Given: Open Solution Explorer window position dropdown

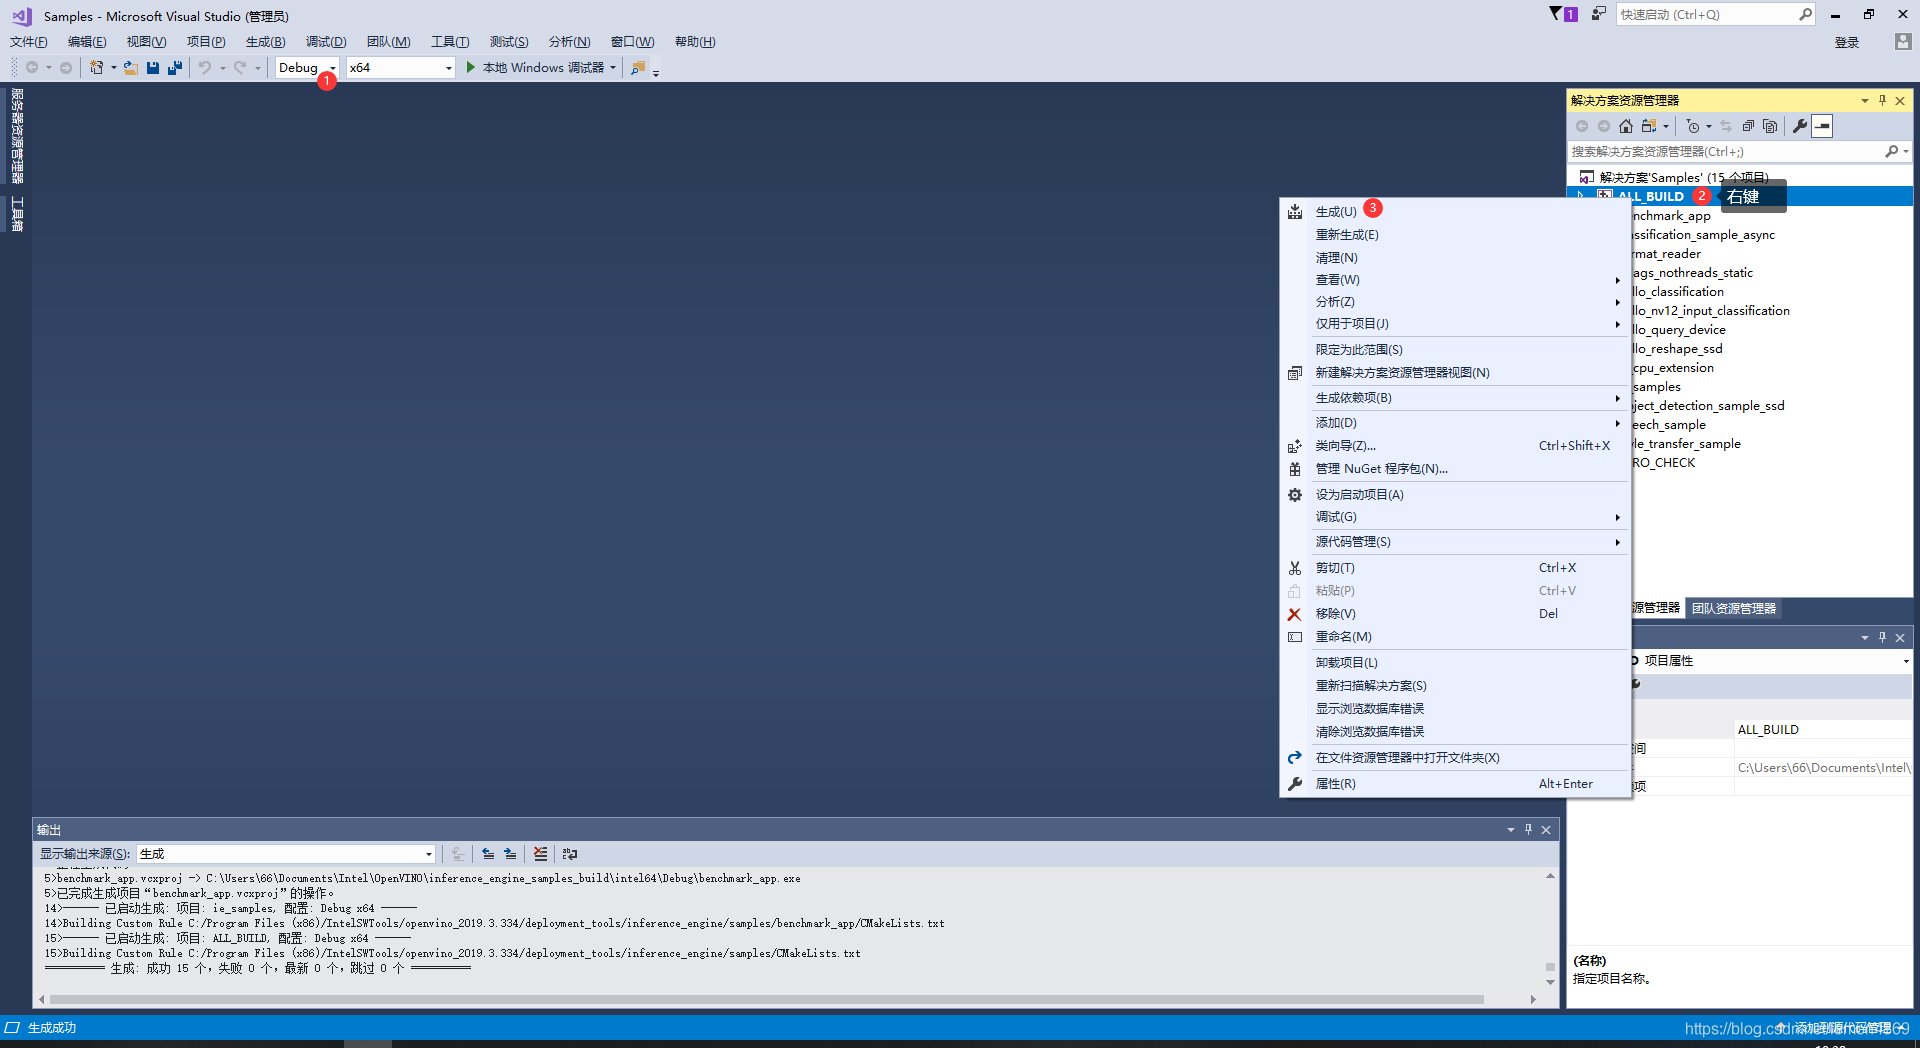Looking at the screenshot, I should pyautogui.click(x=1864, y=101).
